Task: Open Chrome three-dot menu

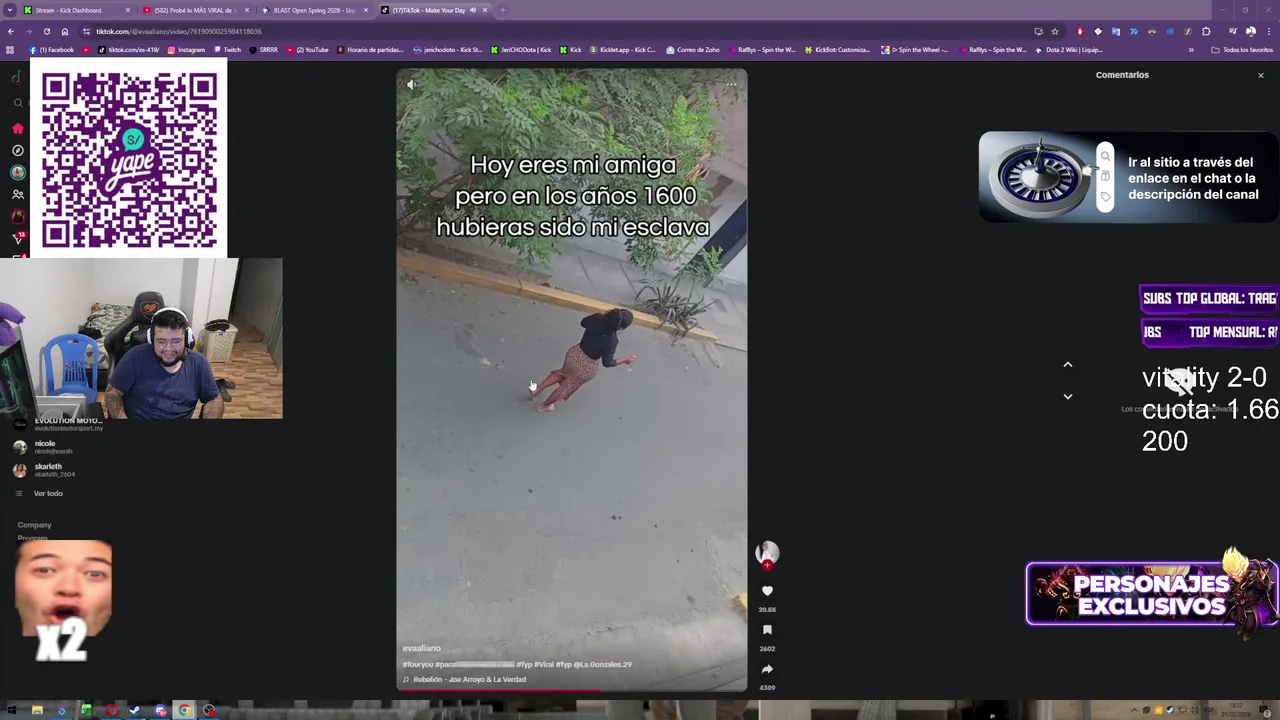Action: (1269, 31)
